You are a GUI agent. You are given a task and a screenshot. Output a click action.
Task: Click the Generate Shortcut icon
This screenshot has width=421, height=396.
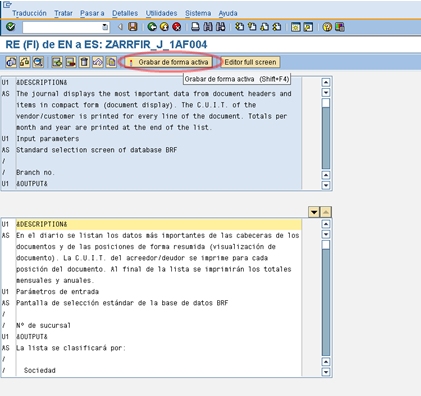tap(308, 27)
